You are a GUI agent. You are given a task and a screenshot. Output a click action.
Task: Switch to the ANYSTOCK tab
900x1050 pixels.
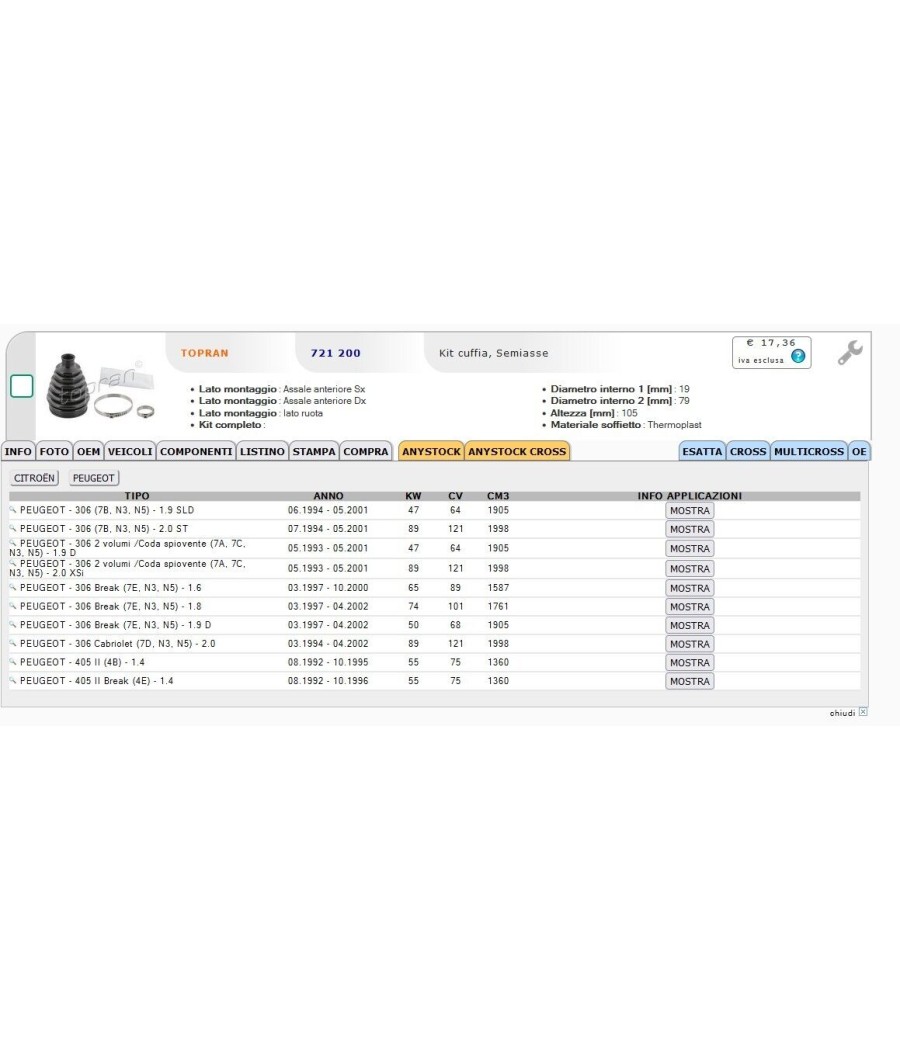click(x=431, y=451)
